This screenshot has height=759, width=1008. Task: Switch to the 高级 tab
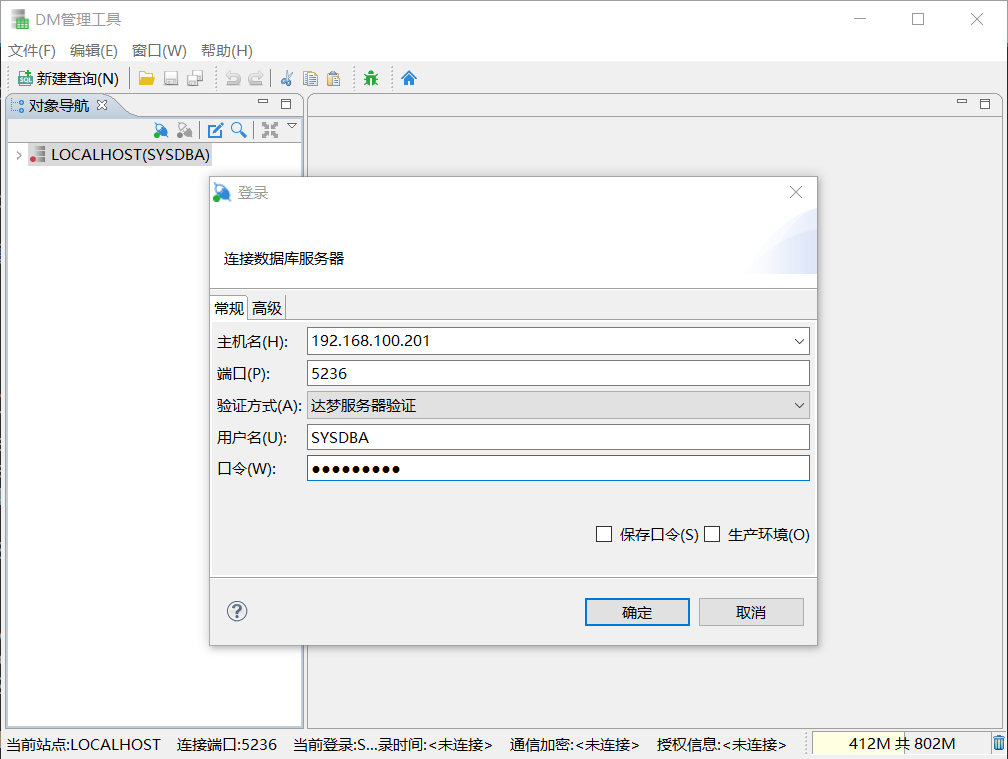click(x=267, y=308)
